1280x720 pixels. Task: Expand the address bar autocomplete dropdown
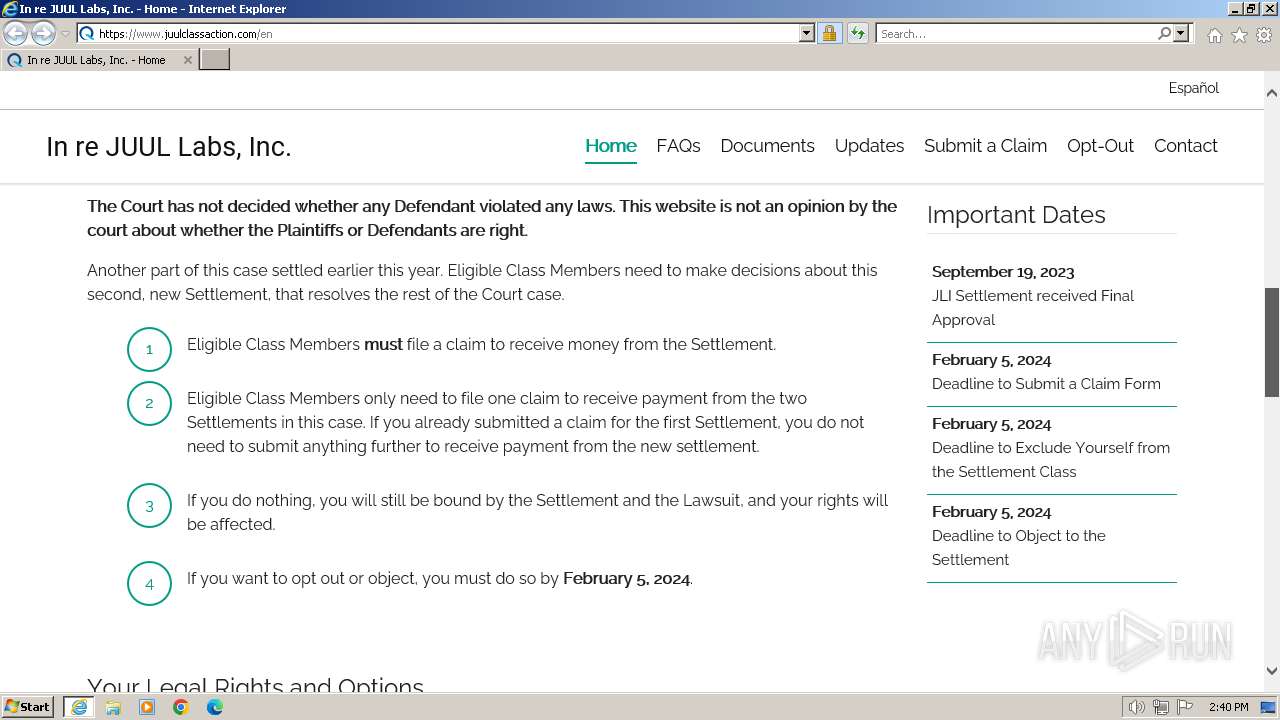pyautogui.click(x=807, y=33)
